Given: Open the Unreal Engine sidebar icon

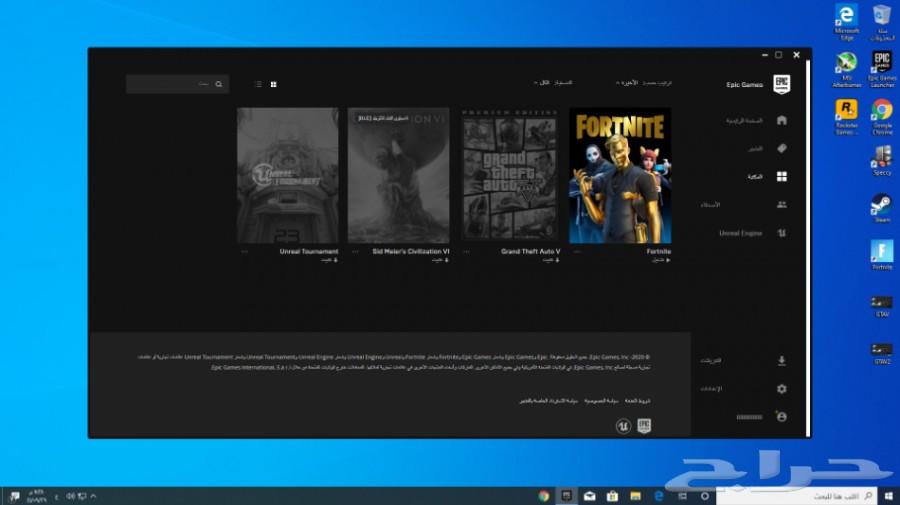Looking at the screenshot, I should pyautogui.click(x=782, y=233).
